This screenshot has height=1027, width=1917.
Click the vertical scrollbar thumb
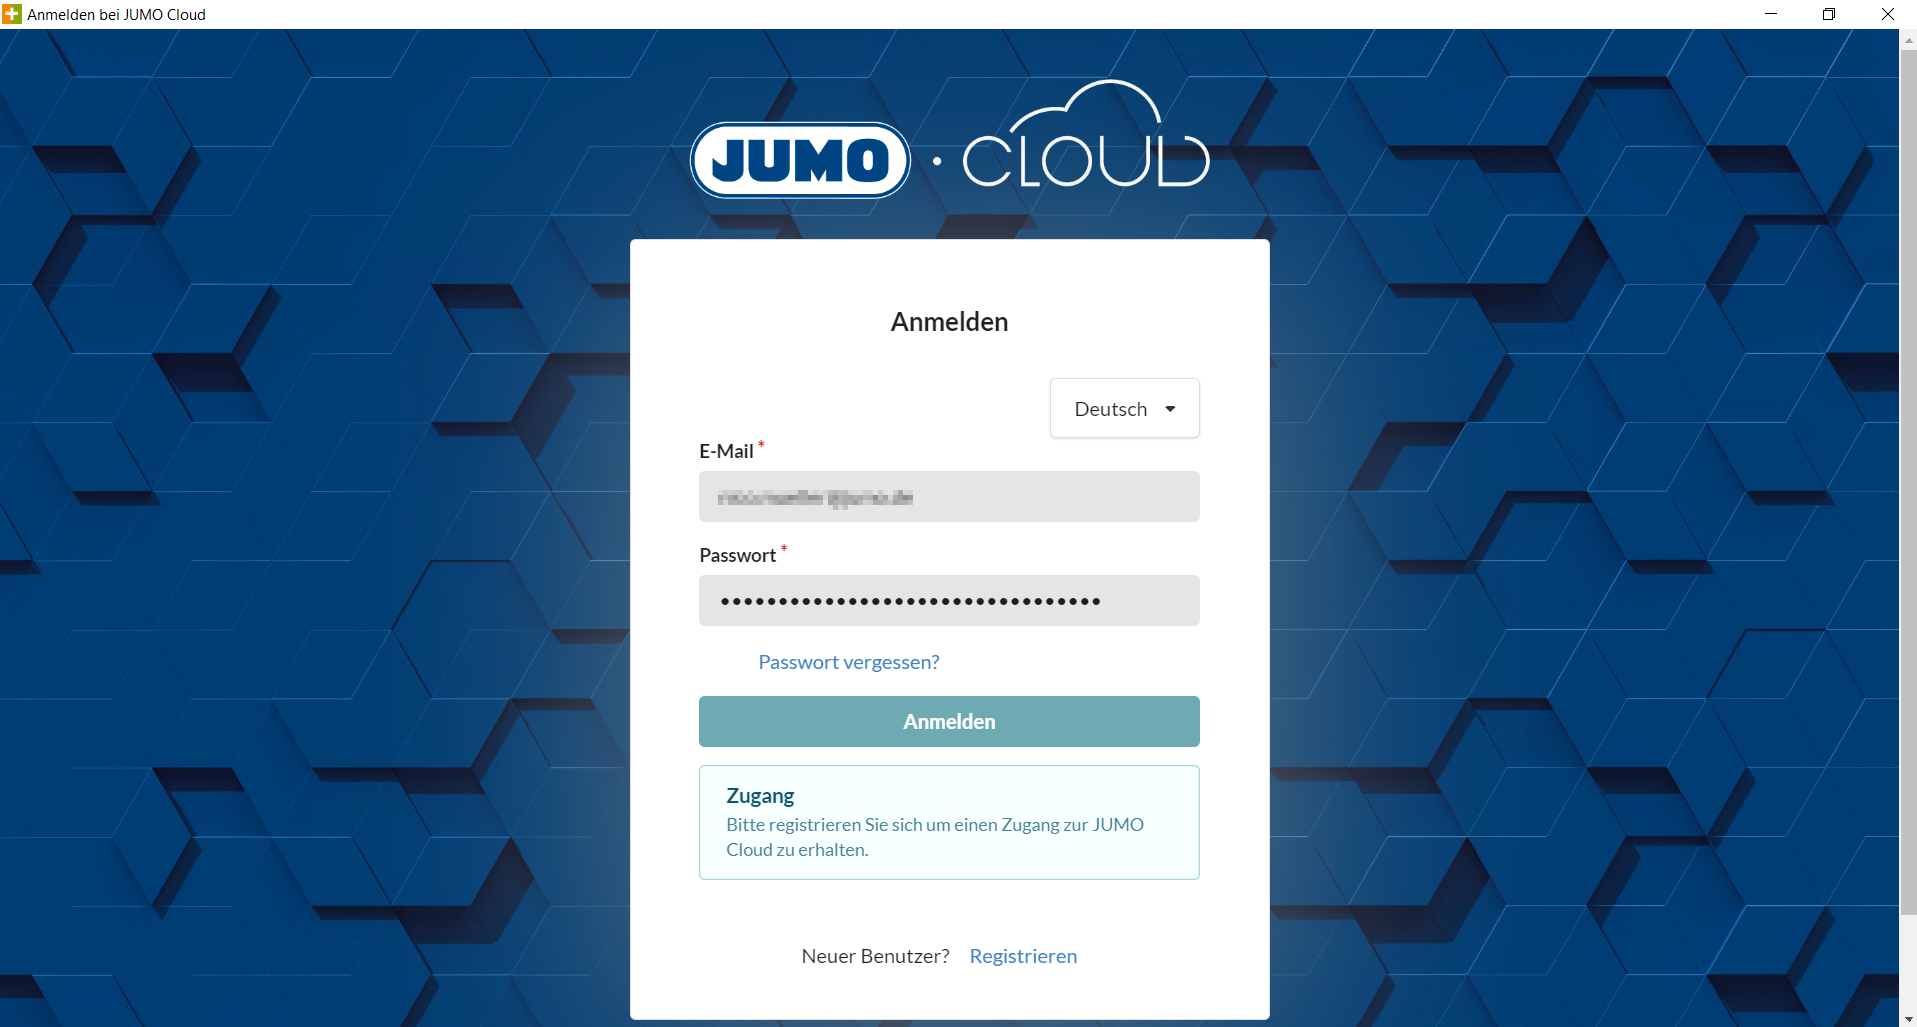coord(1908,480)
